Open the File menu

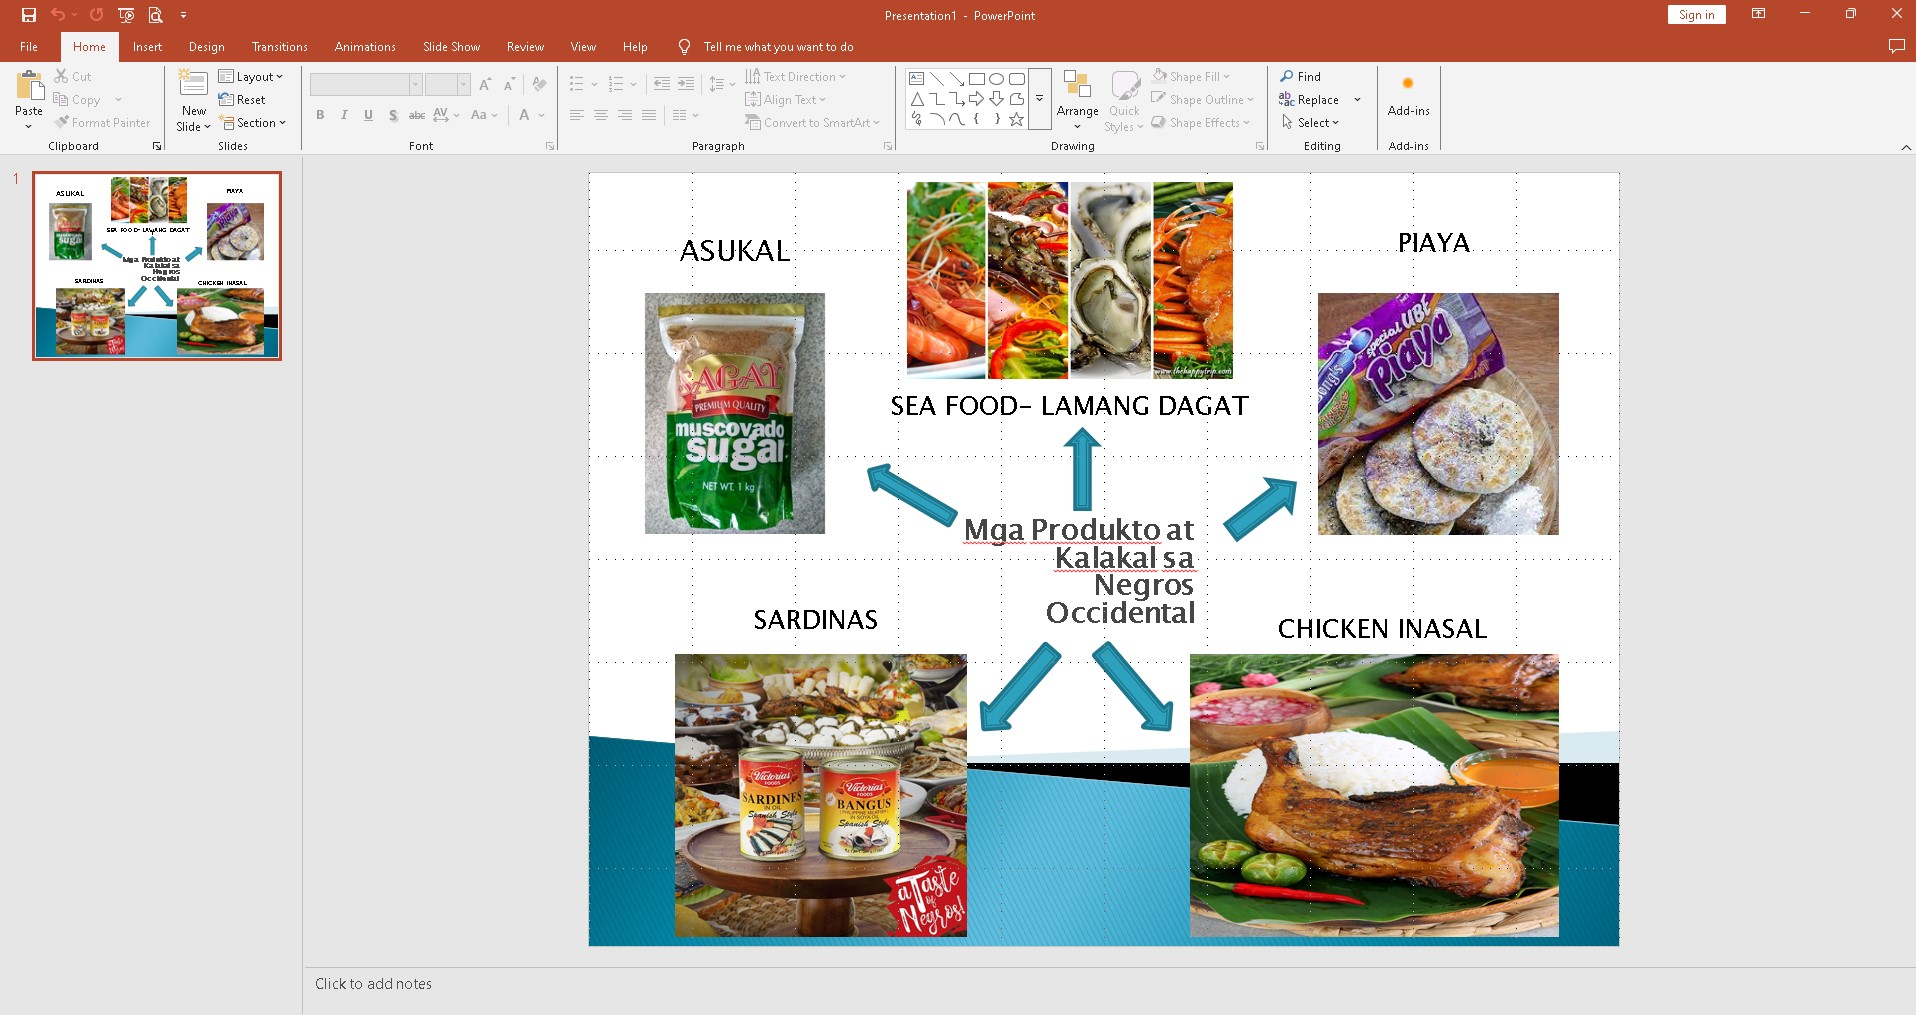(x=29, y=46)
